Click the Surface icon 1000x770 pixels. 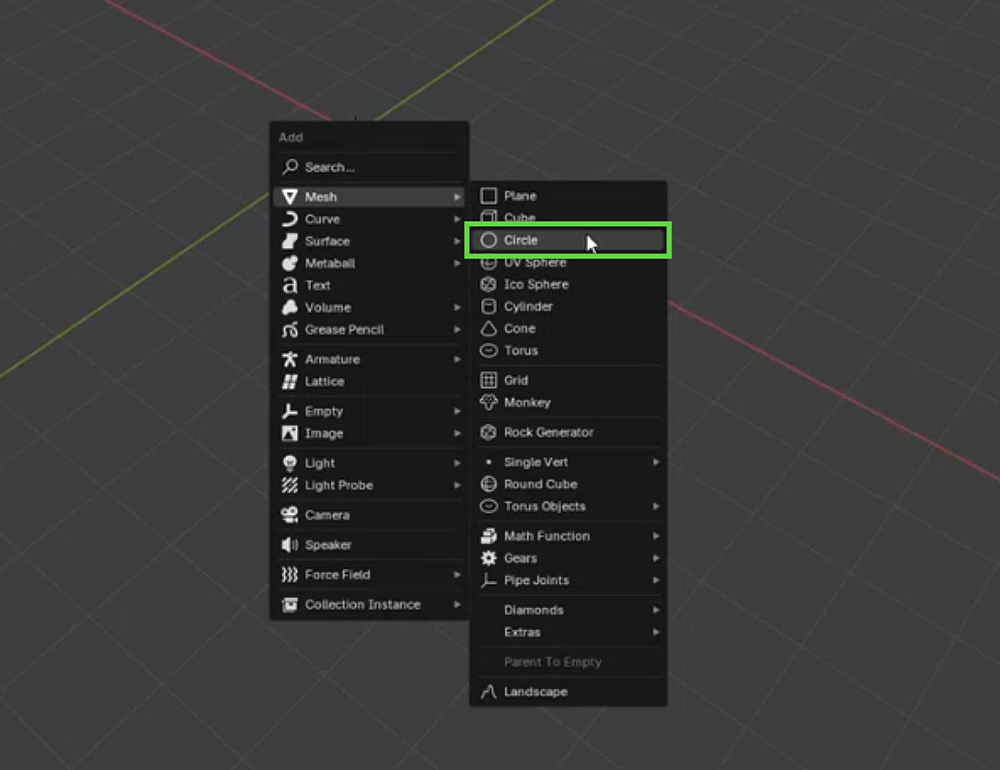click(x=290, y=241)
